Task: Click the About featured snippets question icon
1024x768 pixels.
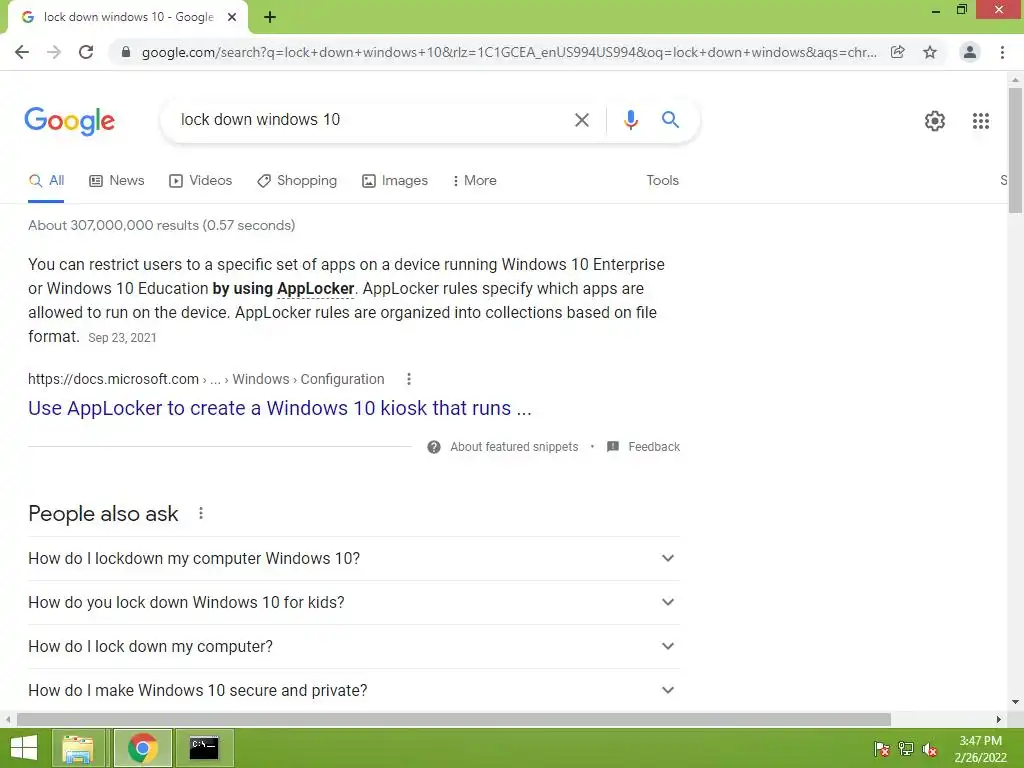Action: pos(434,447)
